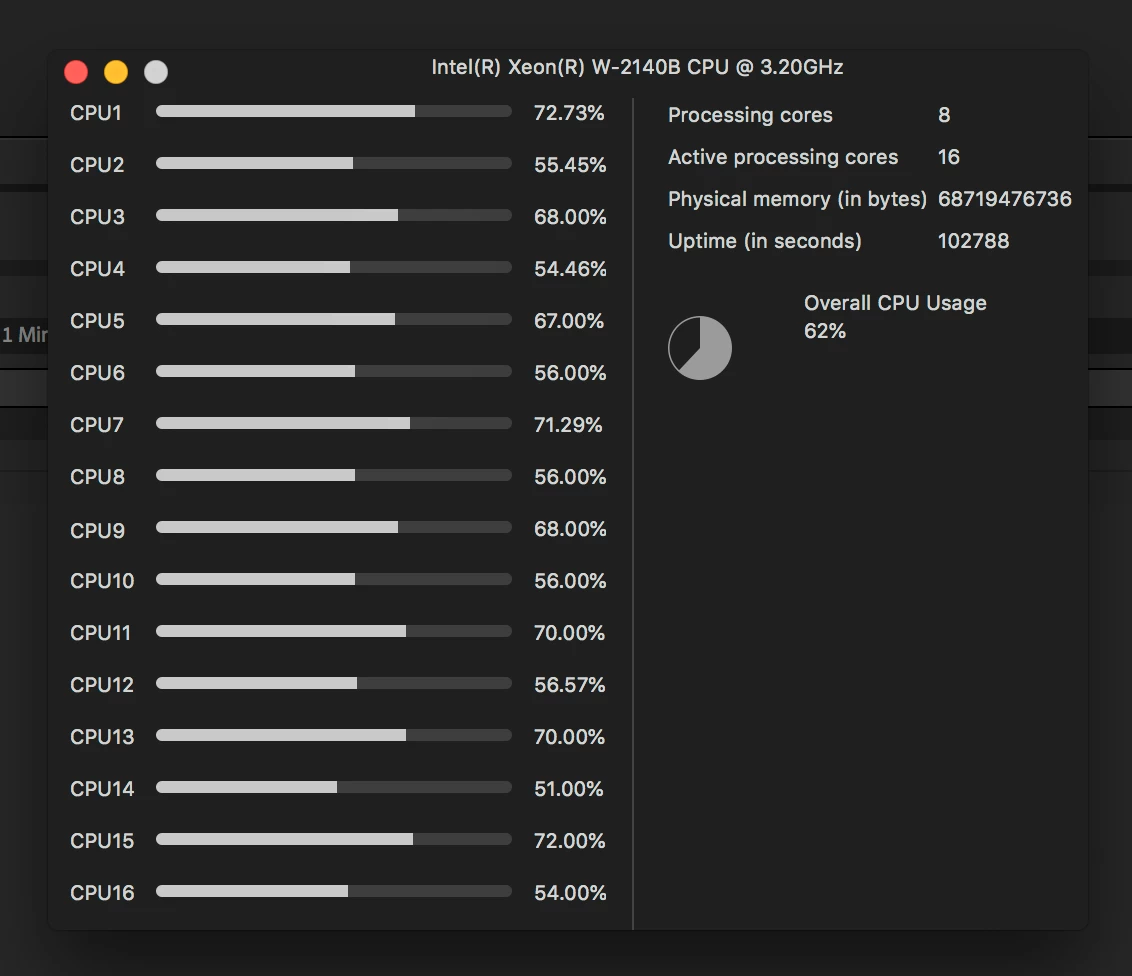The width and height of the screenshot is (1132, 976).
Task: Click the CPU13 usage bar
Action: (334, 735)
